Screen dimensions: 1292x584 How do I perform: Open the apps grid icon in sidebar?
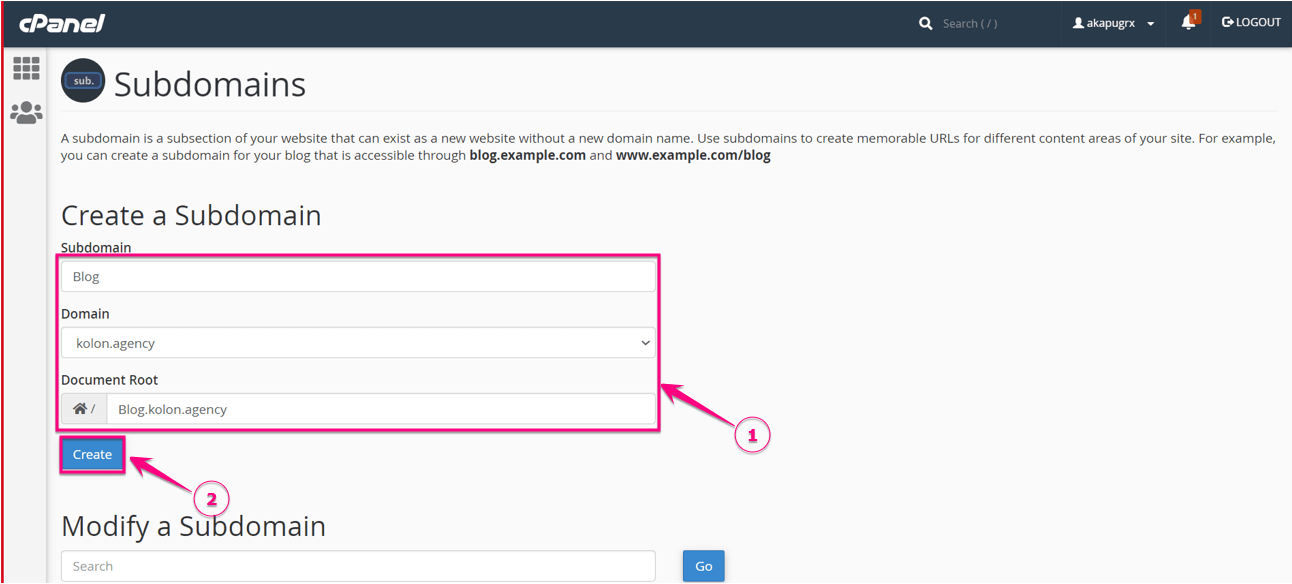pos(26,68)
